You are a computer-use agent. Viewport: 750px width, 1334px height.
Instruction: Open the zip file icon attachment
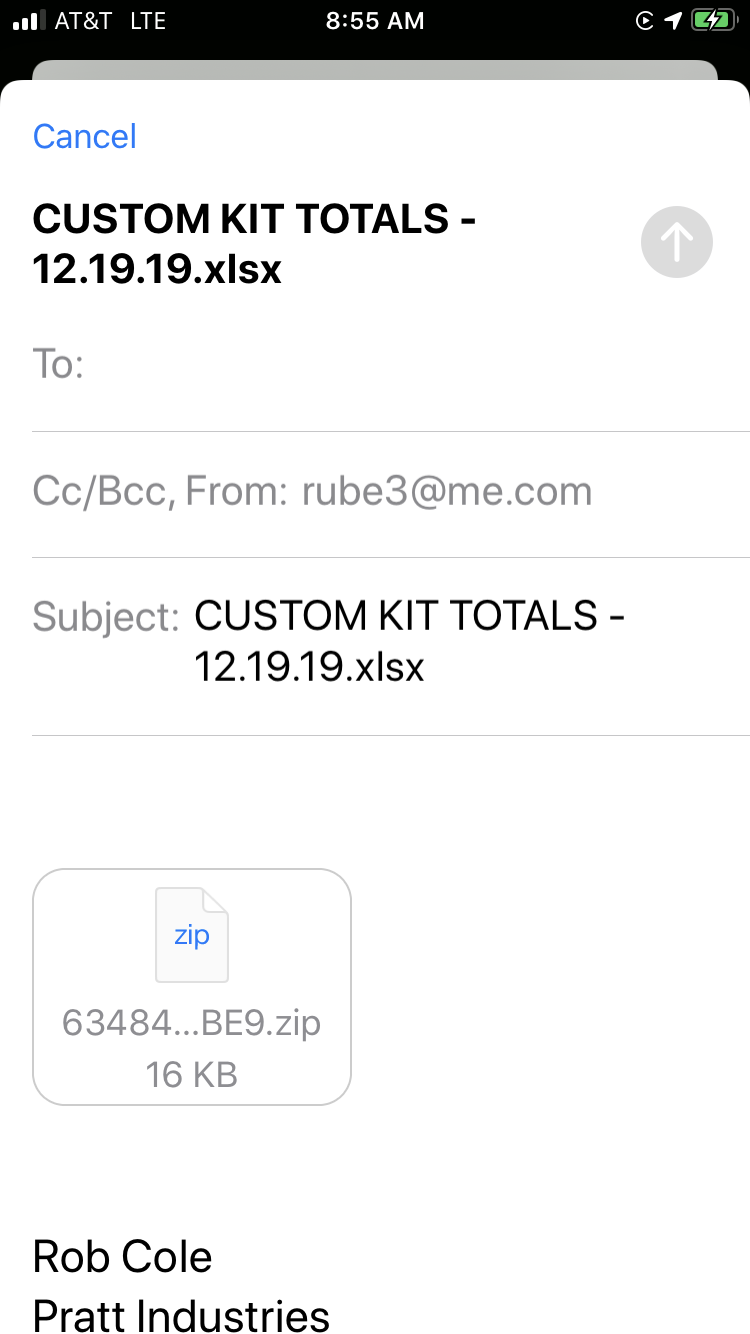pos(192,935)
